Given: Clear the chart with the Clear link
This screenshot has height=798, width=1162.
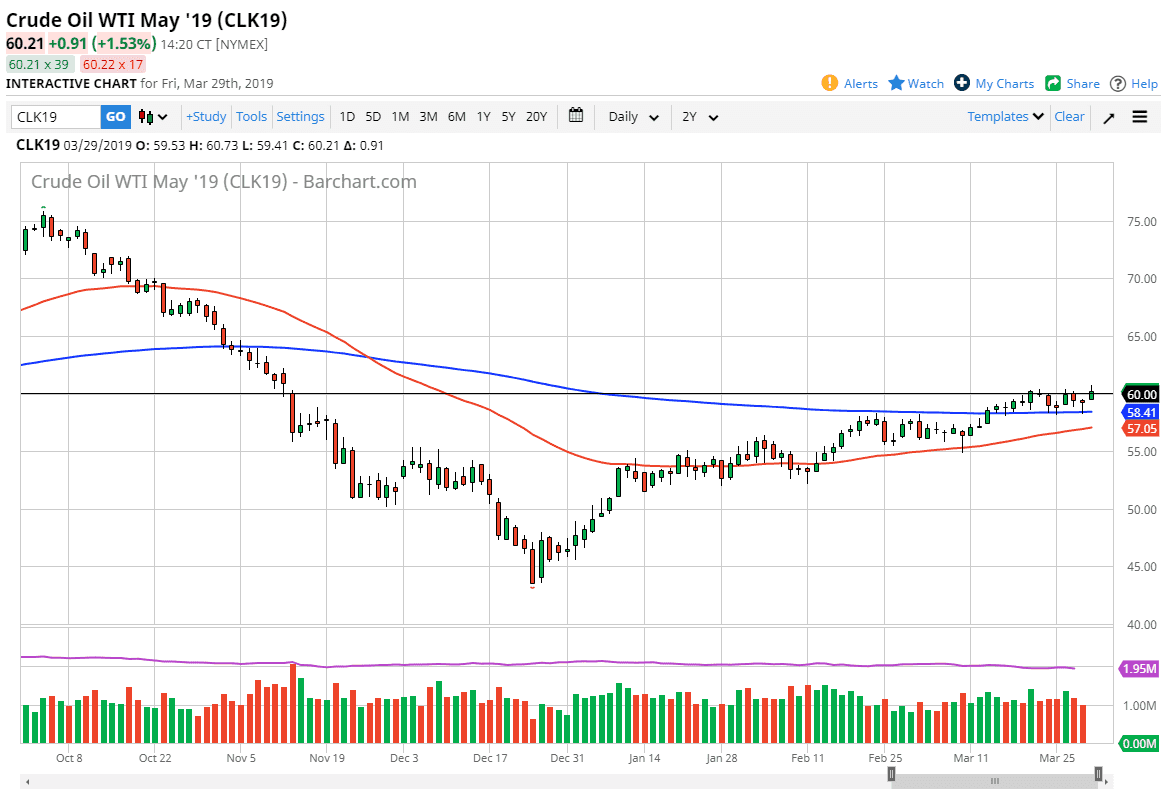Looking at the screenshot, I should (x=1069, y=116).
